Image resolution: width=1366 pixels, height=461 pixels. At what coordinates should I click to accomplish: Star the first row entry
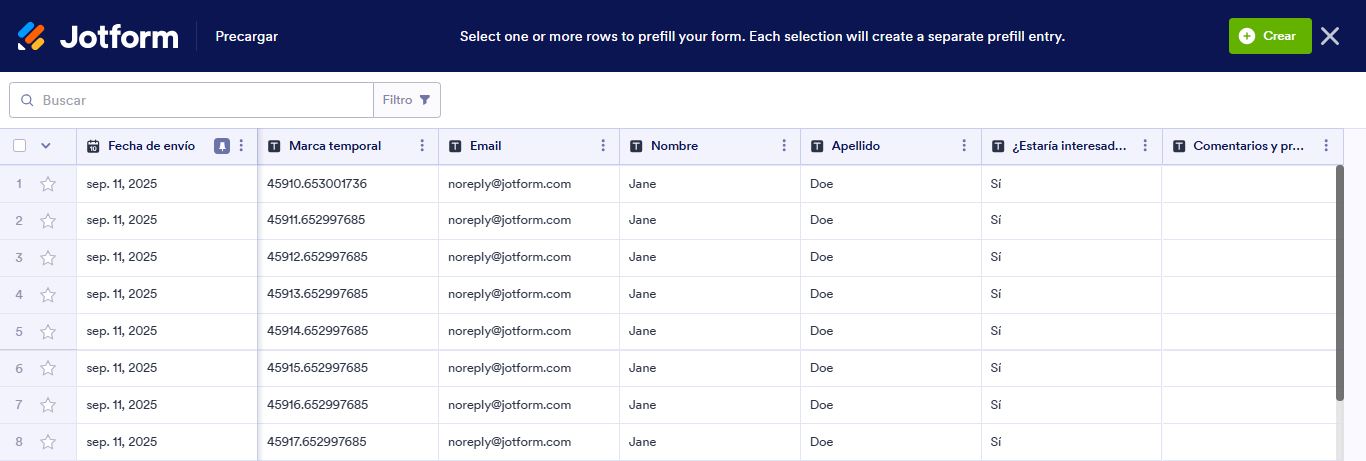click(x=47, y=184)
